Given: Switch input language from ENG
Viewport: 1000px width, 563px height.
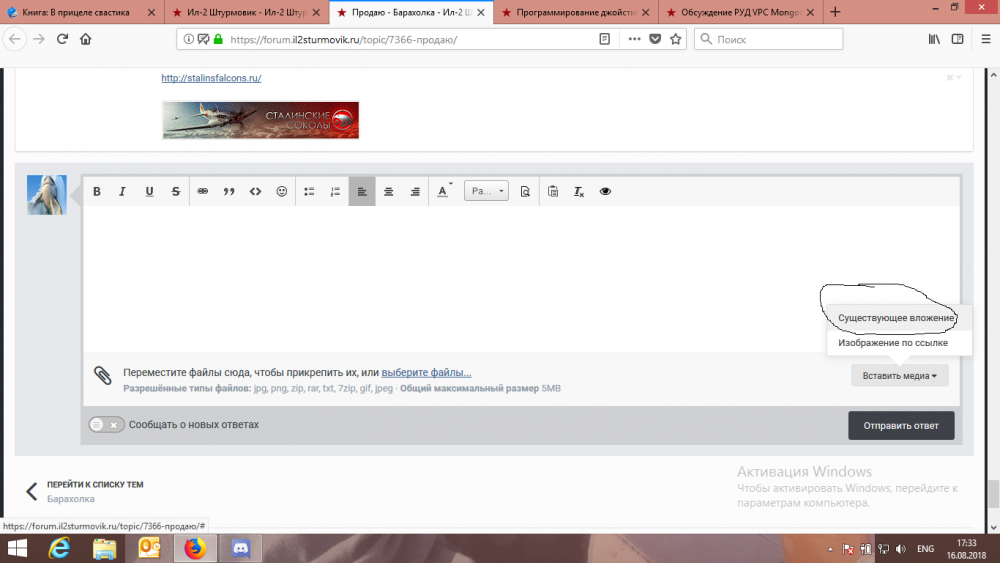Looking at the screenshot, I should tap(925, 549).
